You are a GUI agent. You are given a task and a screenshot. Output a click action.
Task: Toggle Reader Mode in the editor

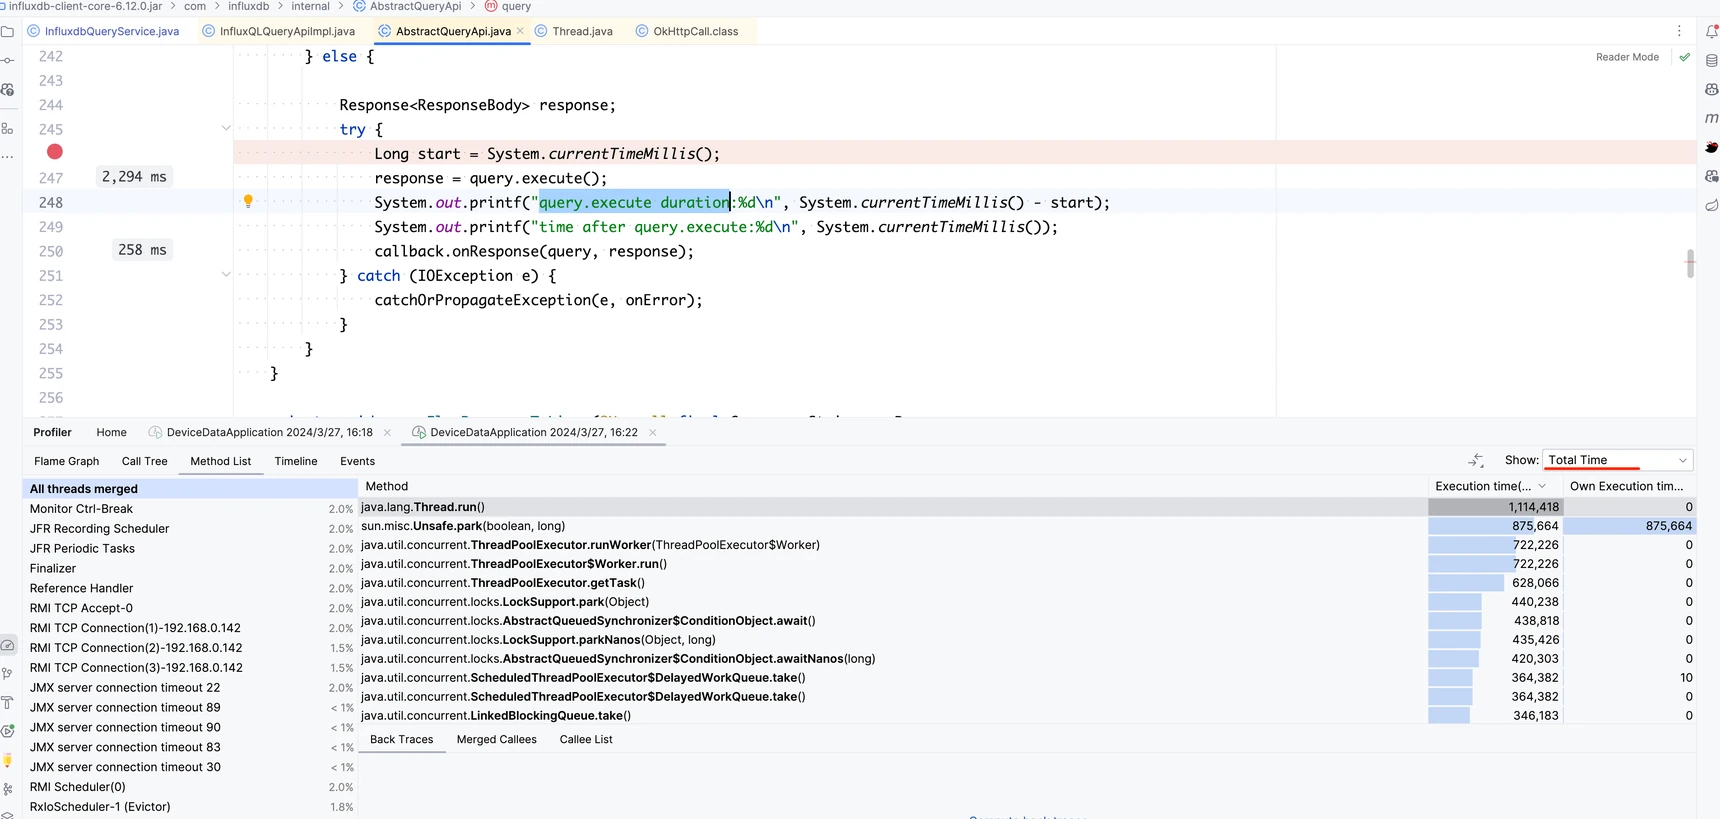coord(1627,57)
